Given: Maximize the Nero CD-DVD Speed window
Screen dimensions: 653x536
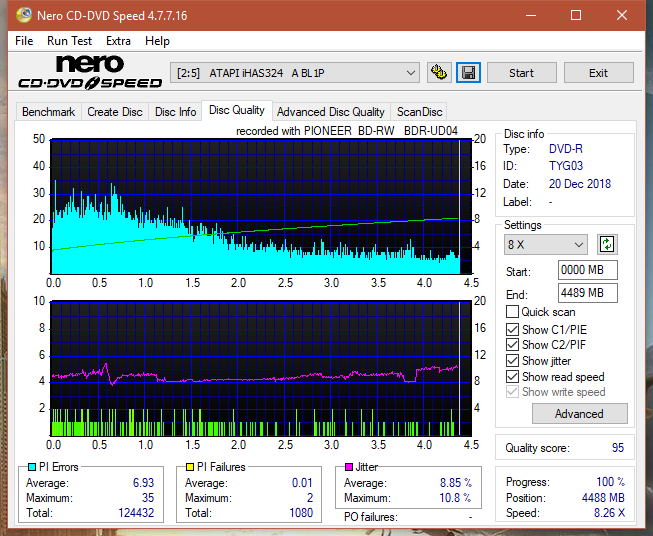Looking at the screenshot, I should click(x=576, y=15).
